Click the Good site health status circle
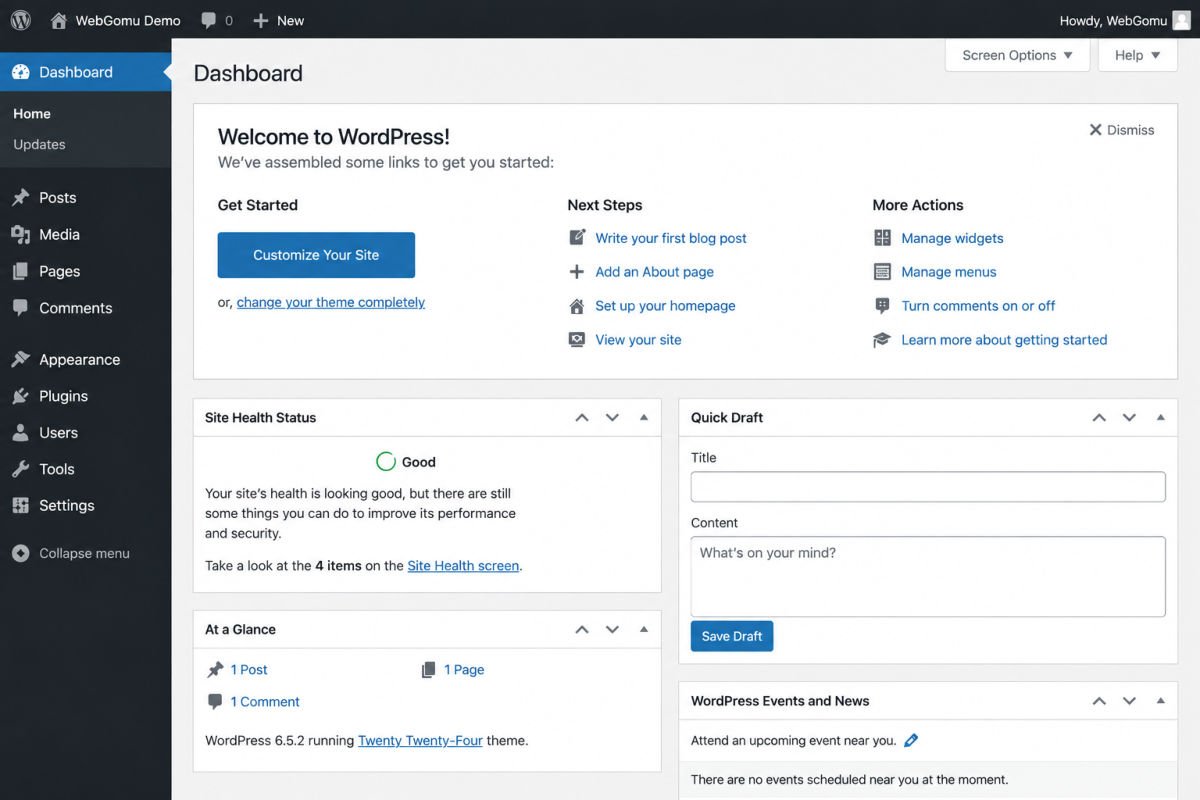This screenshot has width=1200, height=800. click(x=386, y=462)
